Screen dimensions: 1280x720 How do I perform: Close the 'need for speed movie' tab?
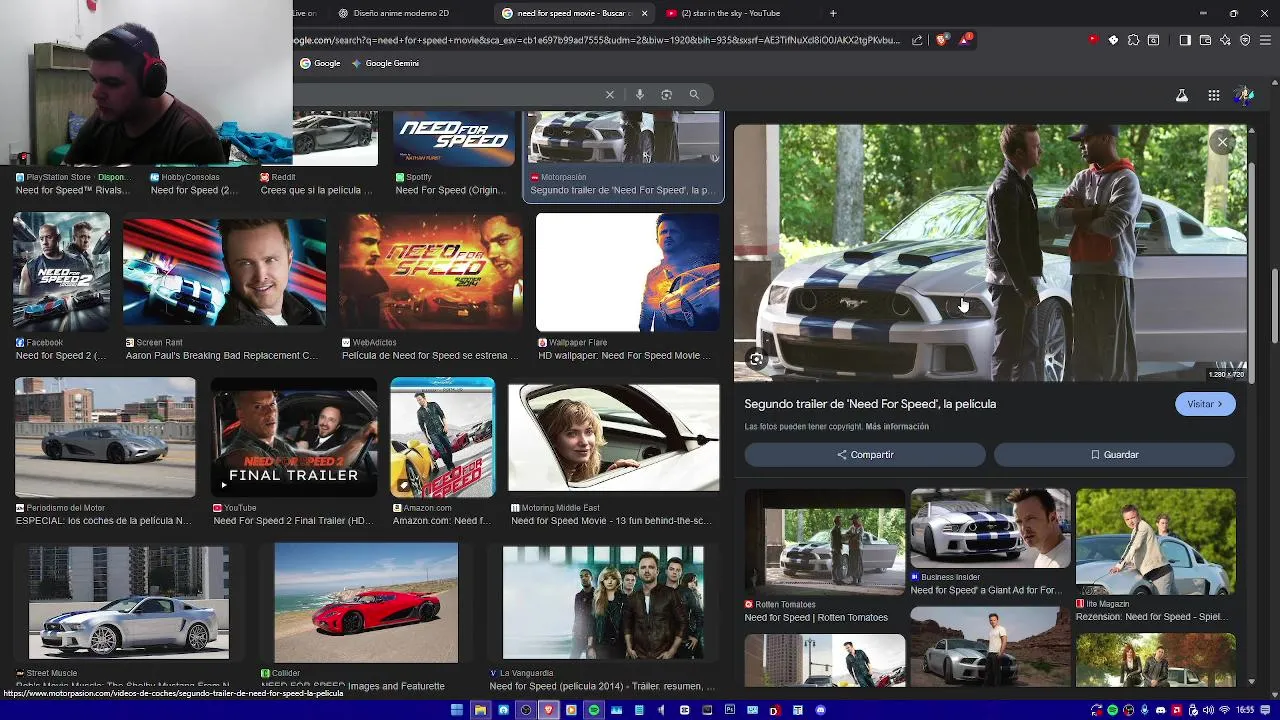point(645,13)
